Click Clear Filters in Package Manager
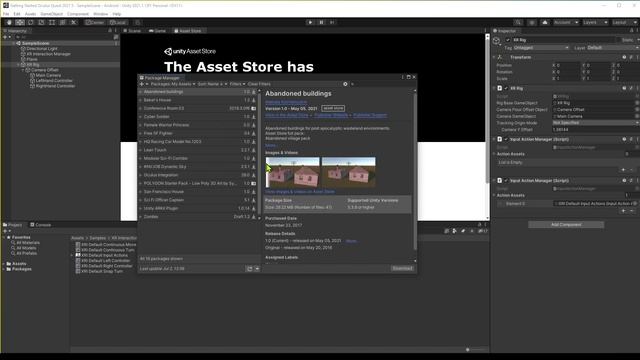Viewport: 640px width, 360px height. [259, 84]
